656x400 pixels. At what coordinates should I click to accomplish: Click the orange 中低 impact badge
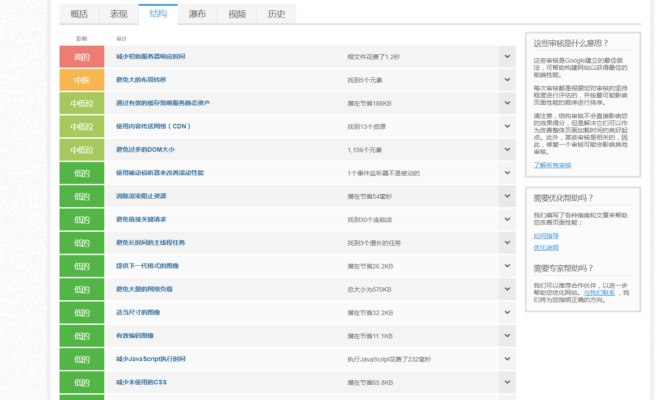[81, 80]
